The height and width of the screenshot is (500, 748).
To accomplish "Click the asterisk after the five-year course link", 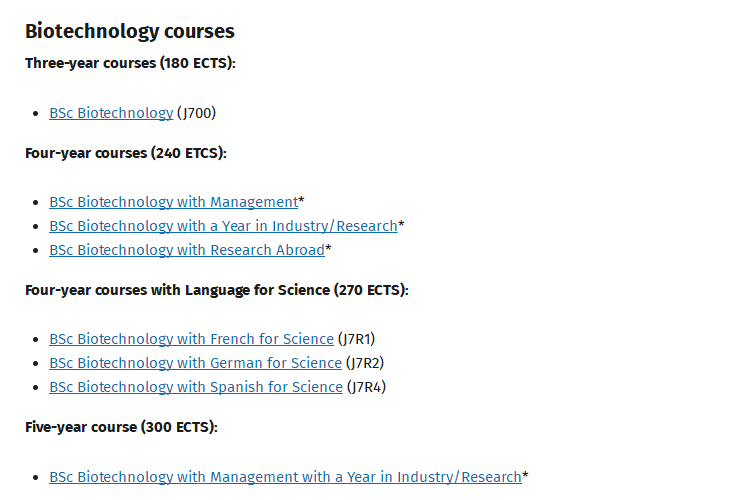I will (x=525, y=475).
